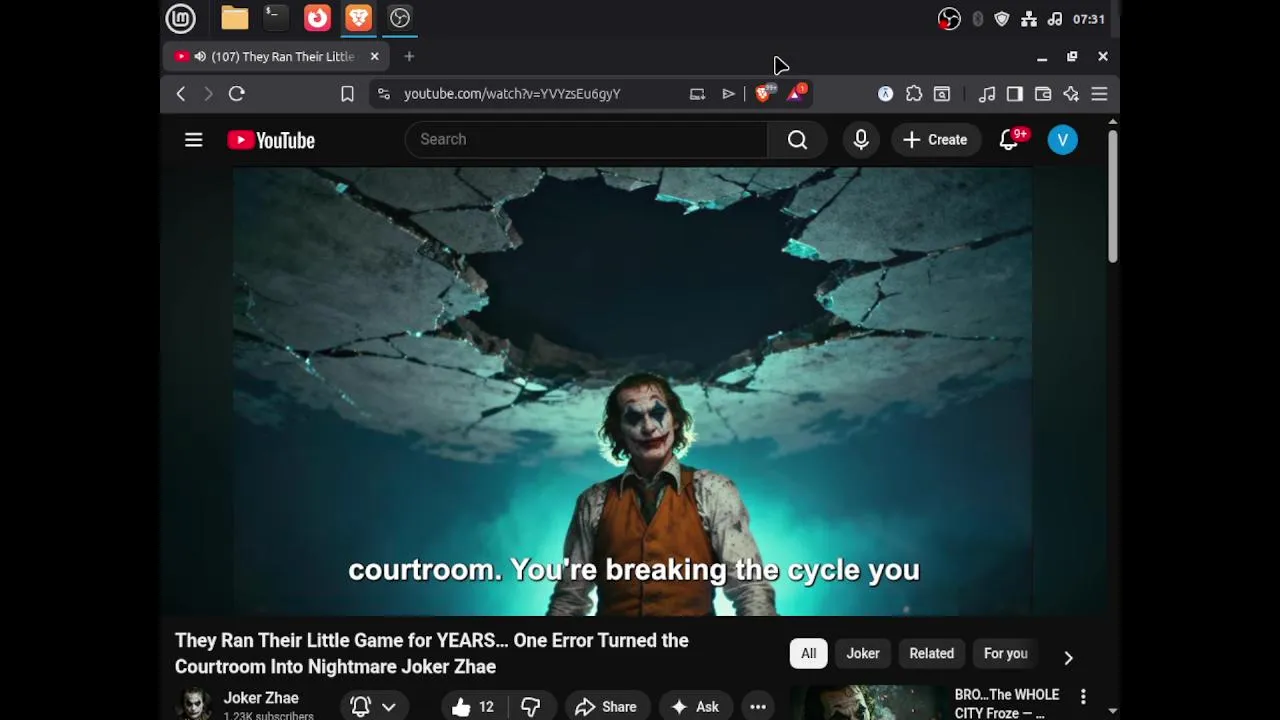This screenshot has width=1280, height=720.
Task: Open the red-orange app icon in the taskbar
Action: [317, 18]
